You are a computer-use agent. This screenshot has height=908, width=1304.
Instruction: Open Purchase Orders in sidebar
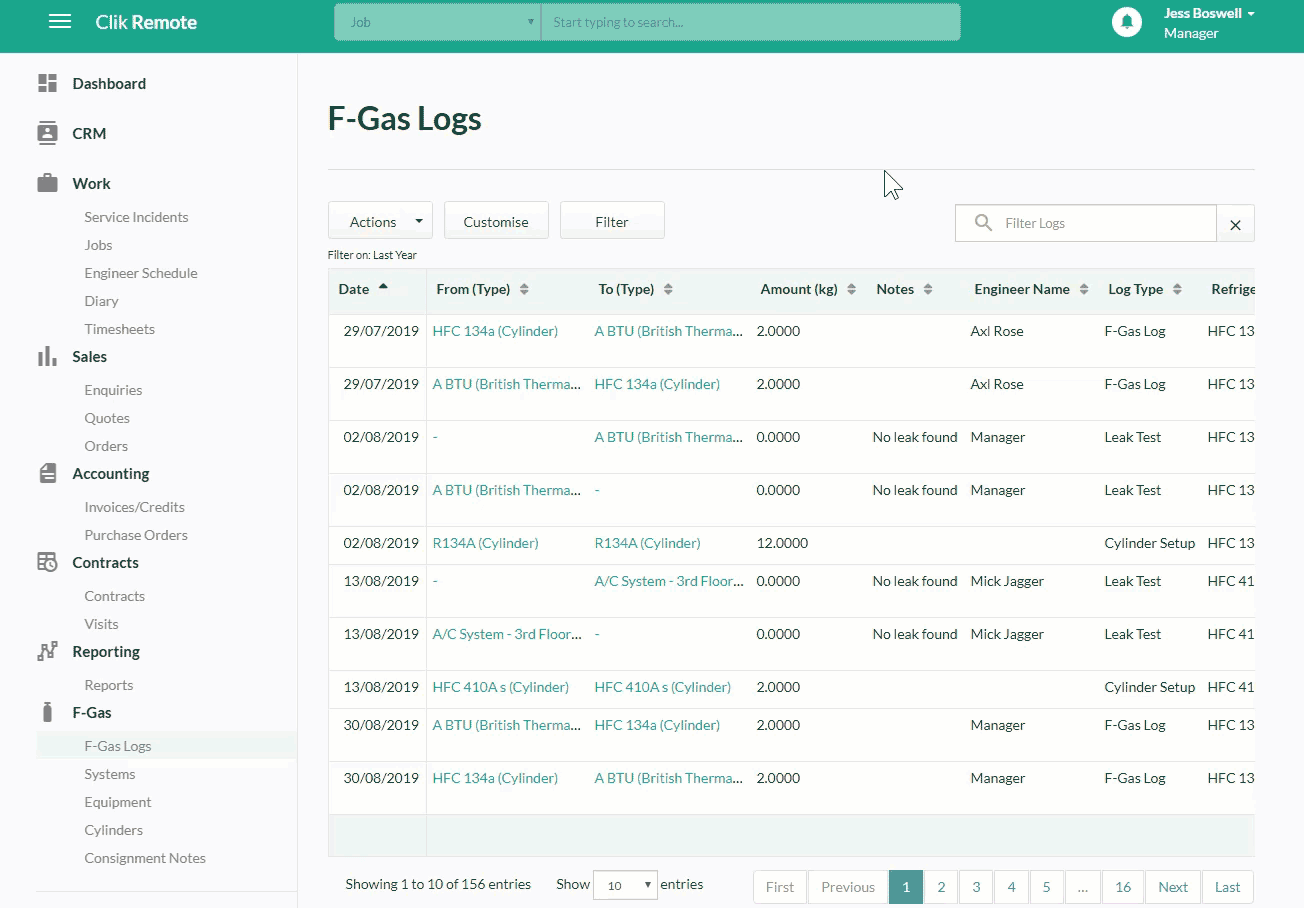[136, 535]
